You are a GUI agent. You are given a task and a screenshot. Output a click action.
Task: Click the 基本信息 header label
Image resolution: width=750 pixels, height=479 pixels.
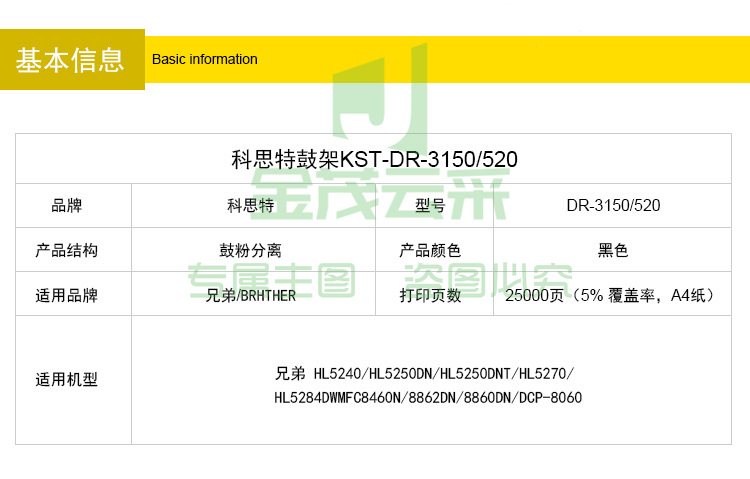[x=70, y=60]
